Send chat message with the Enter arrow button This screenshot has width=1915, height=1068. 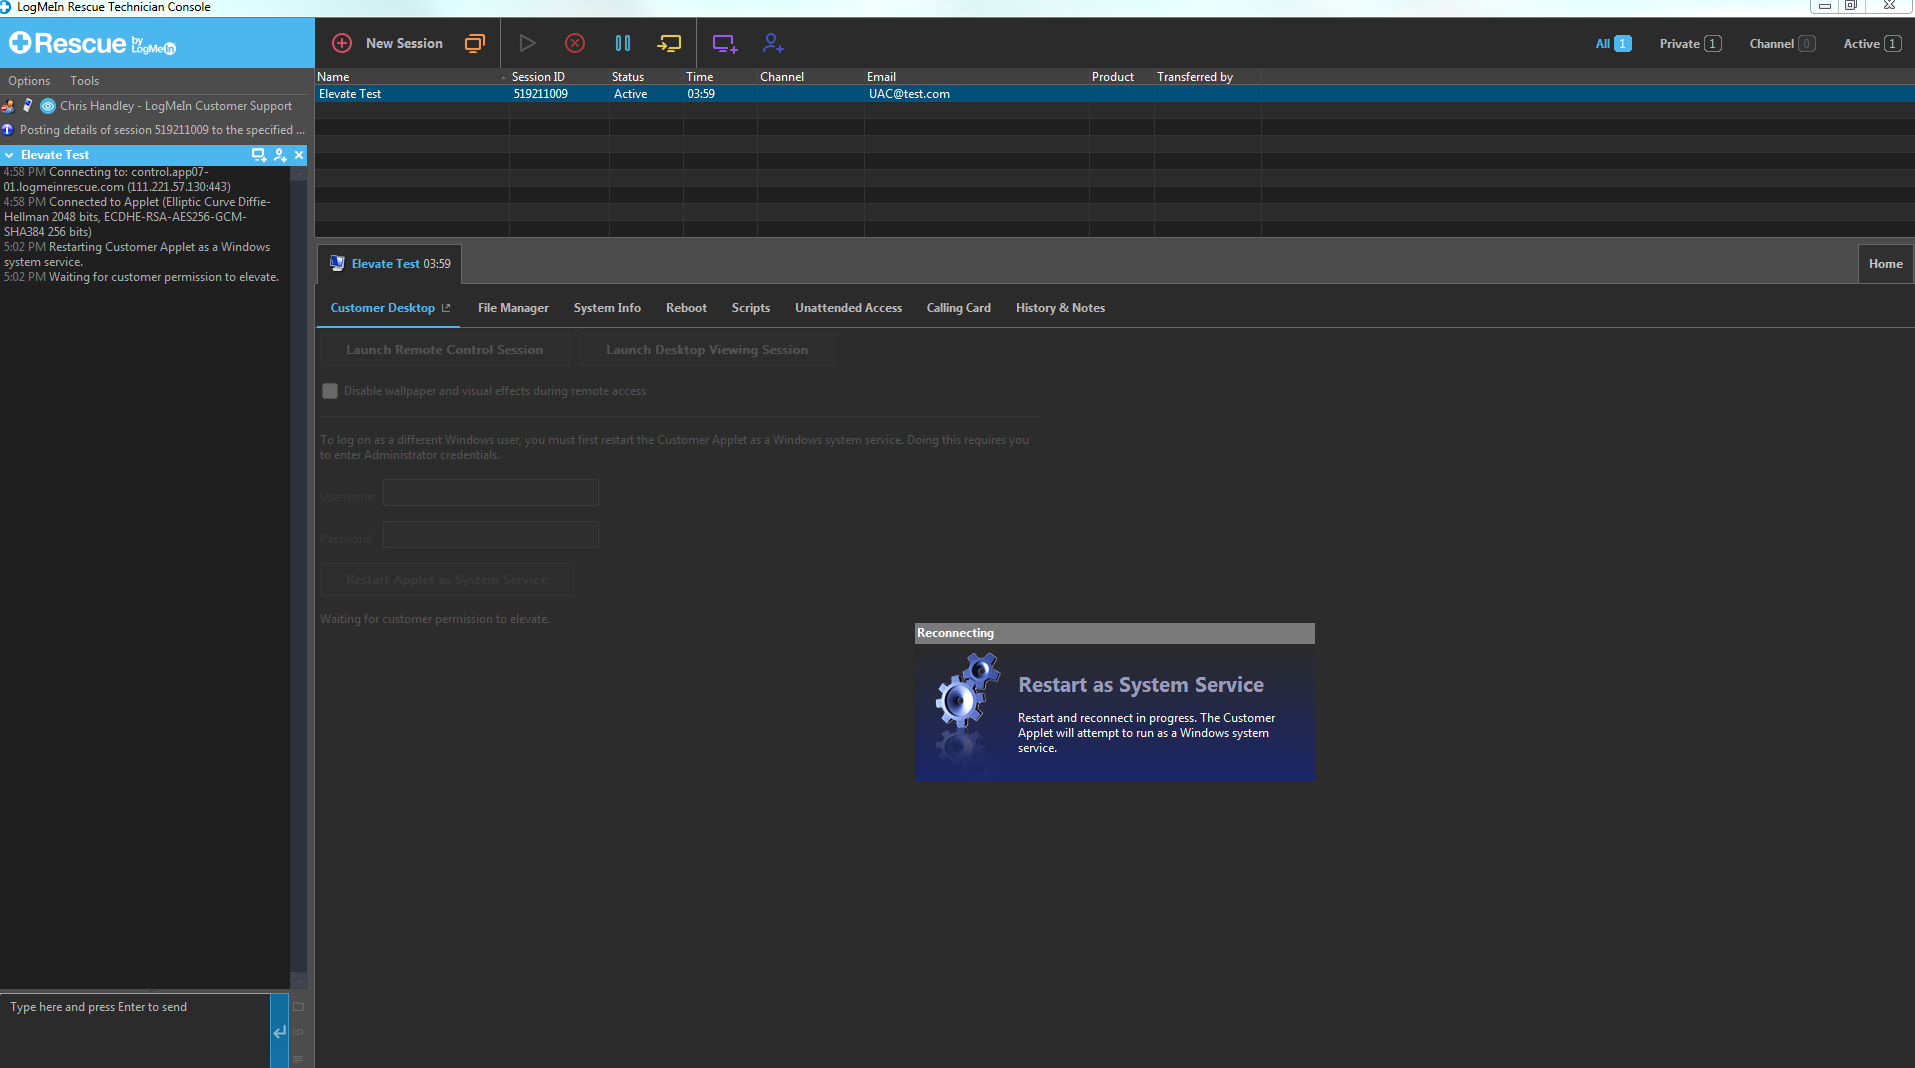[280, 1031]
